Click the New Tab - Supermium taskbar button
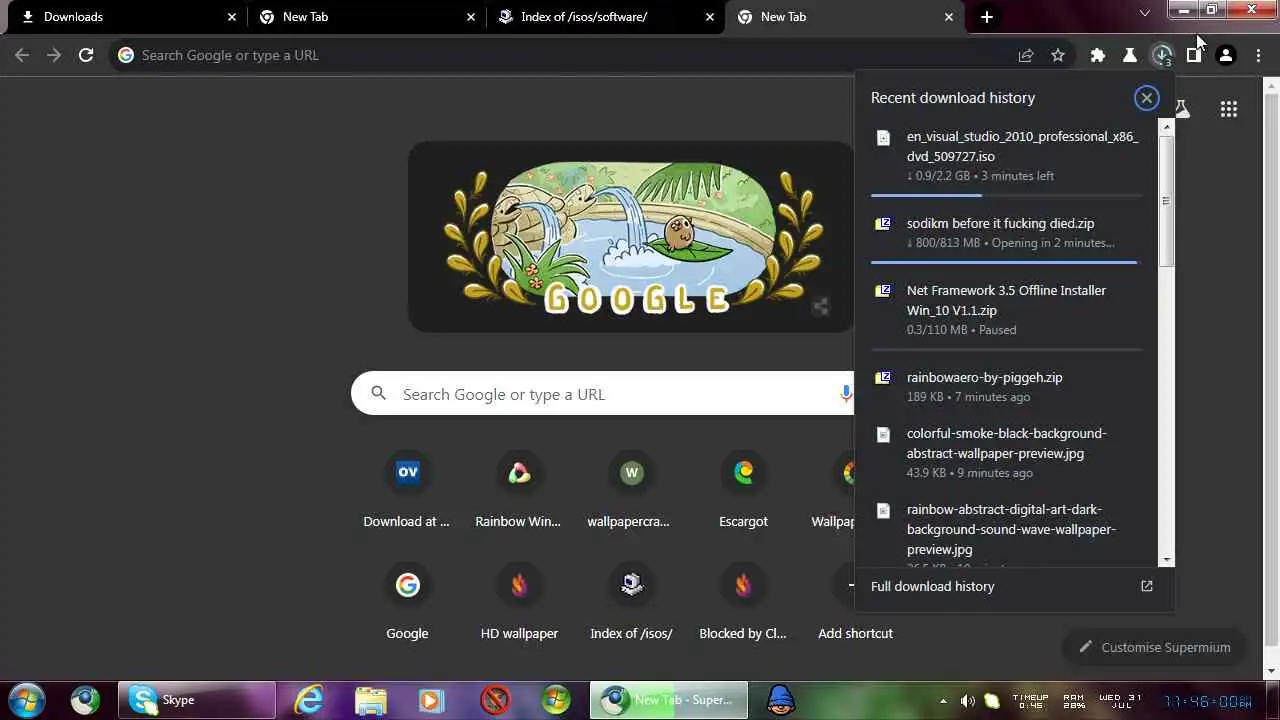This screenshot has width=1280, height=720. pyautogui.click(x=669, y=700)
